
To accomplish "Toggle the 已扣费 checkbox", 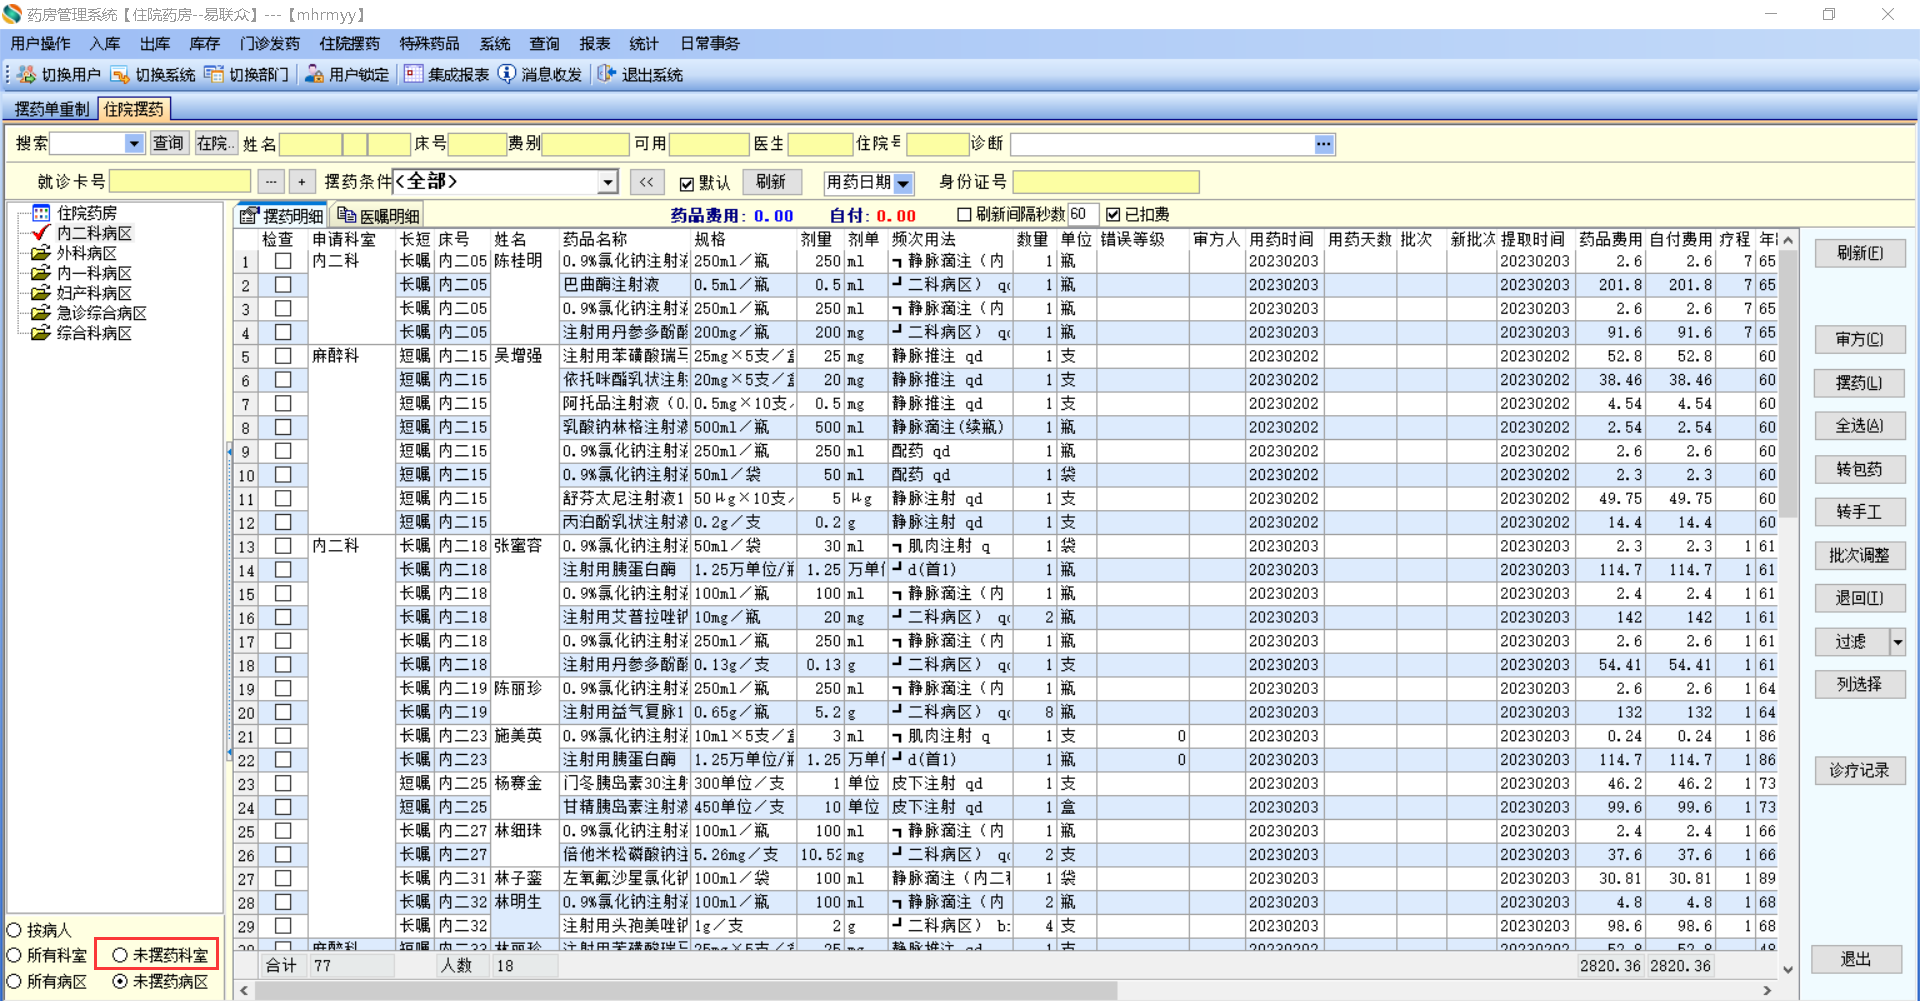I will [x=1113, y=214].
